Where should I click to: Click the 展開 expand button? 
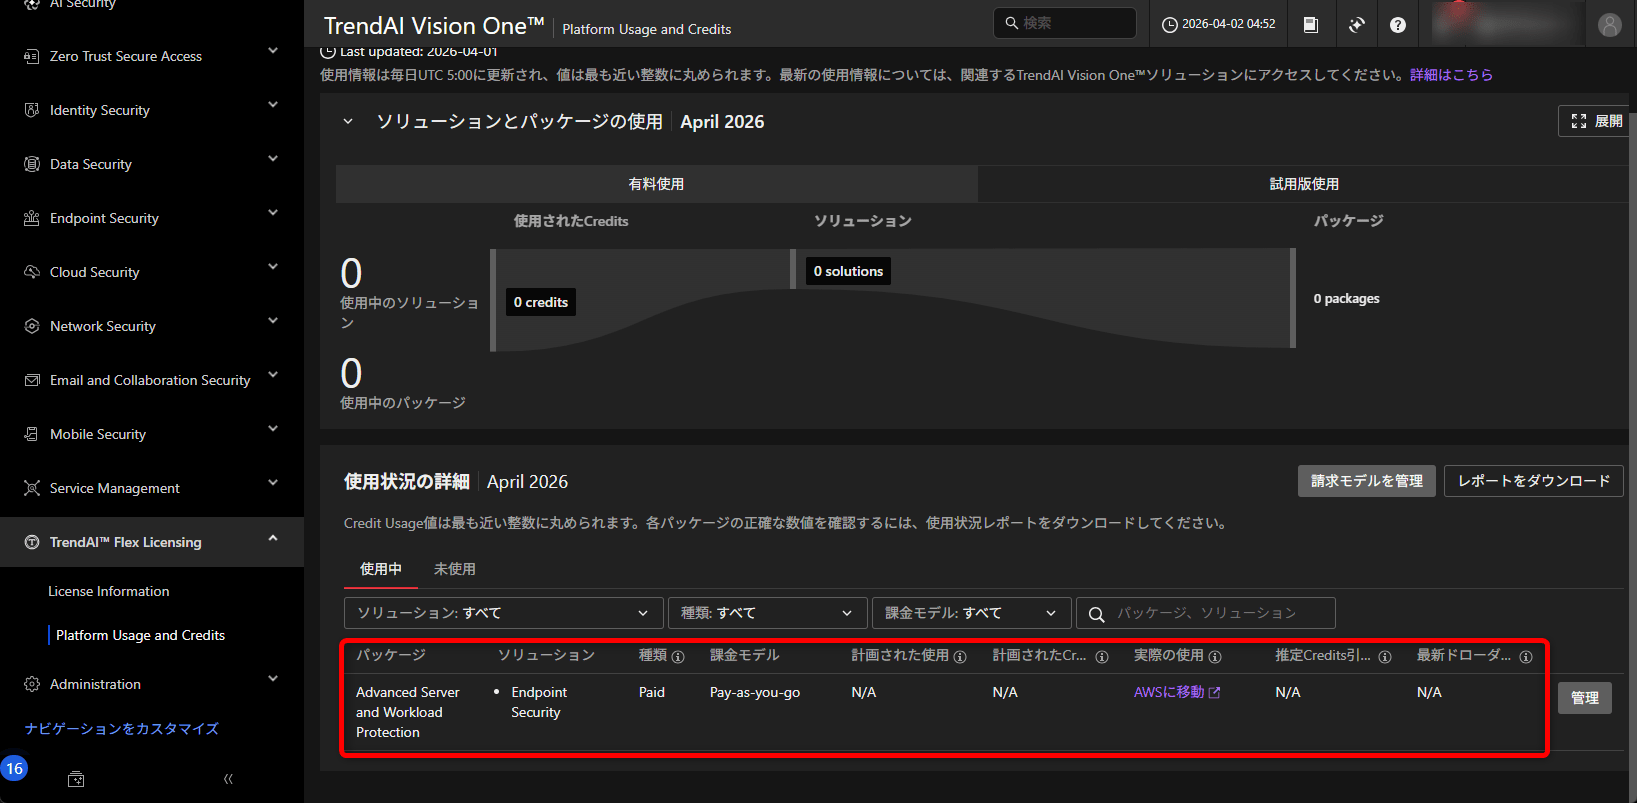1596,121
